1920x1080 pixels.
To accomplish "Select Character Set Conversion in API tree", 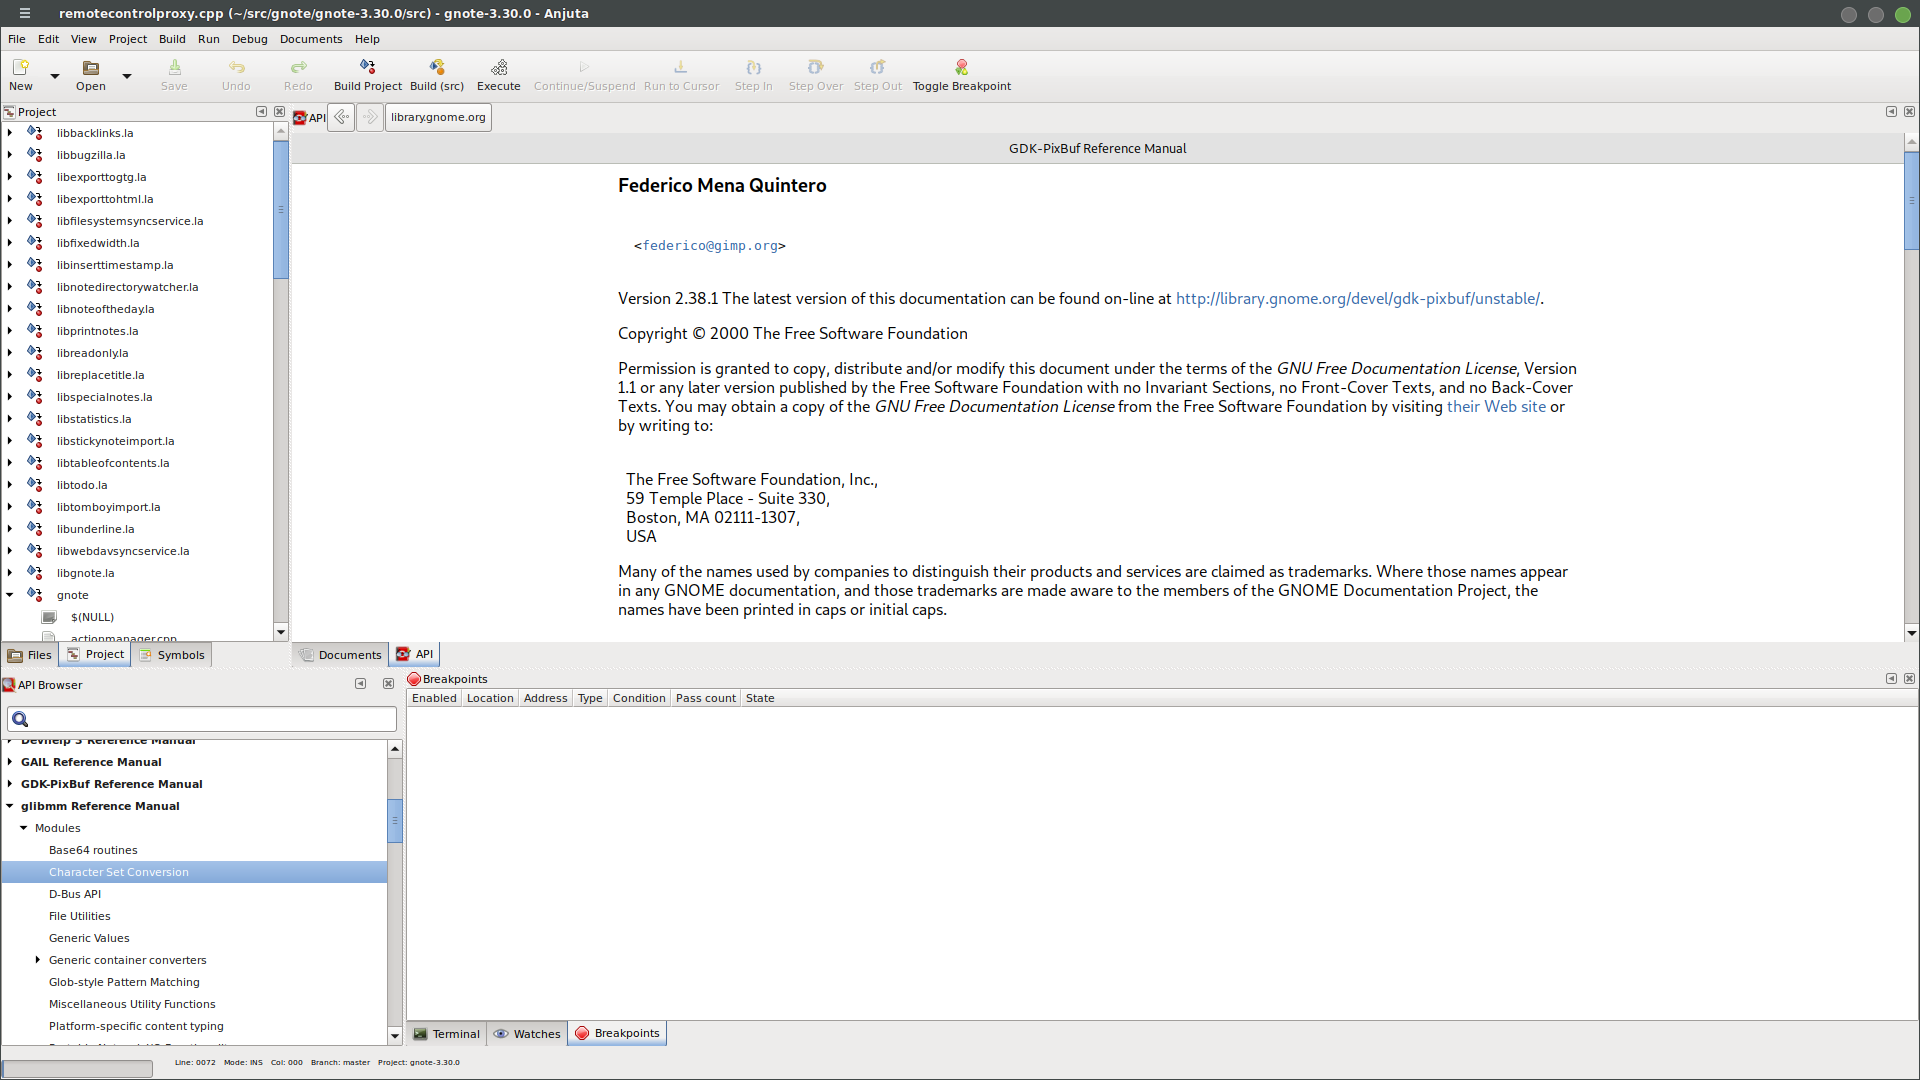I will (119, 872).
